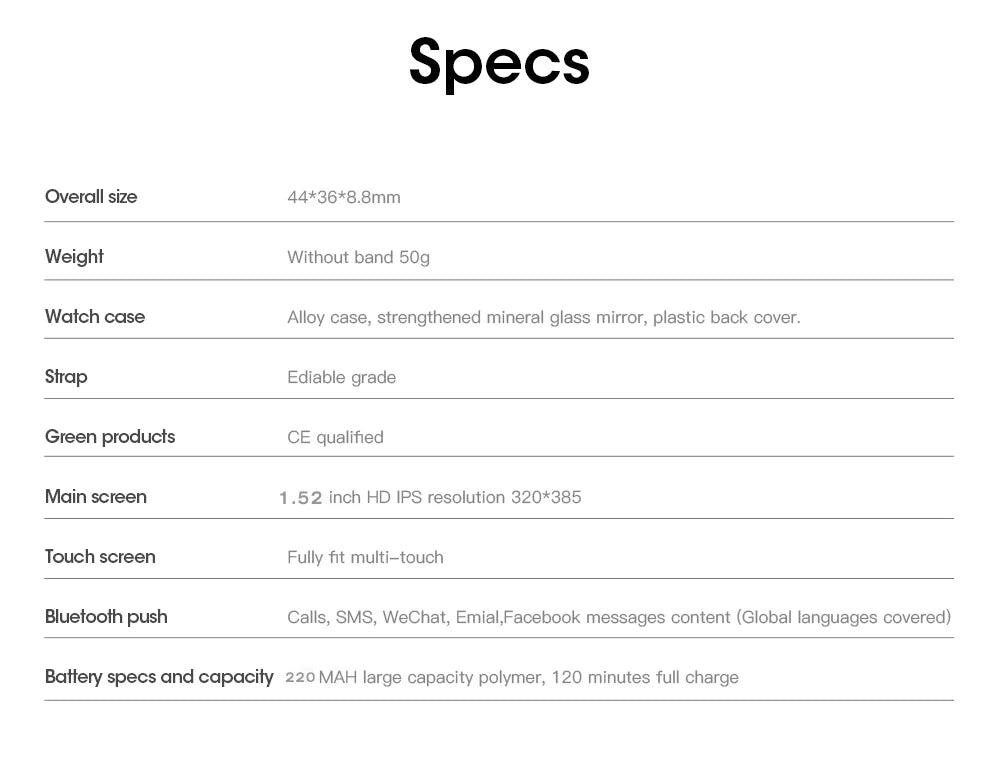Click the 1.52 inch HD IPS resolution text
The height and width of the screenshot is (761, 1000).
tap(430, 497)
